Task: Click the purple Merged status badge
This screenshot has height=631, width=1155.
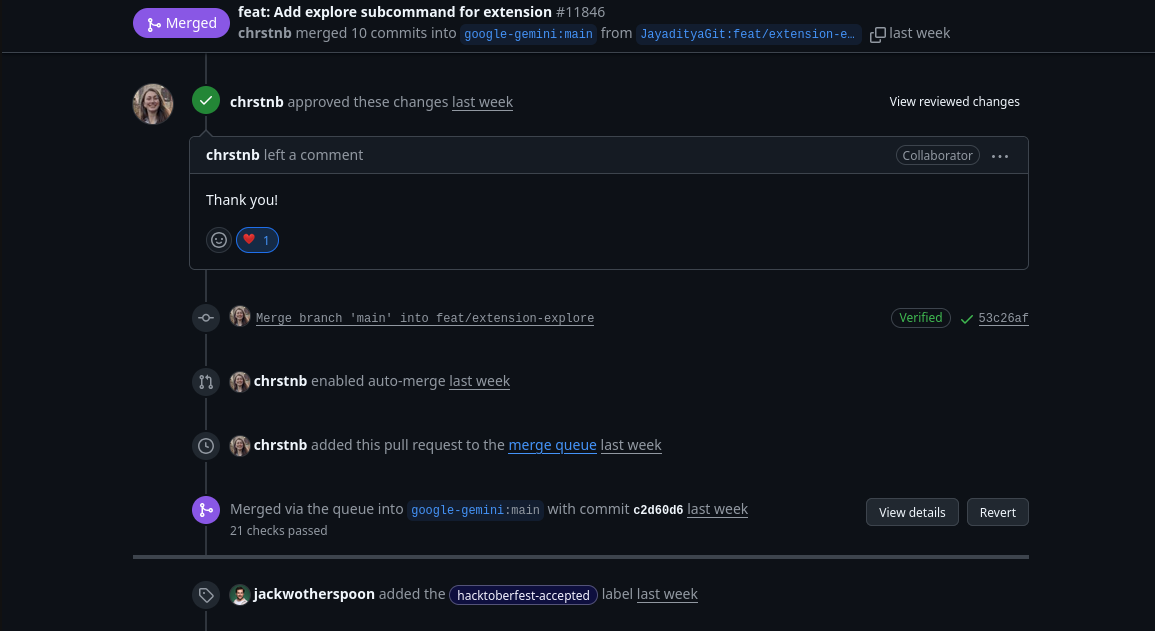Action: point(174,23)
